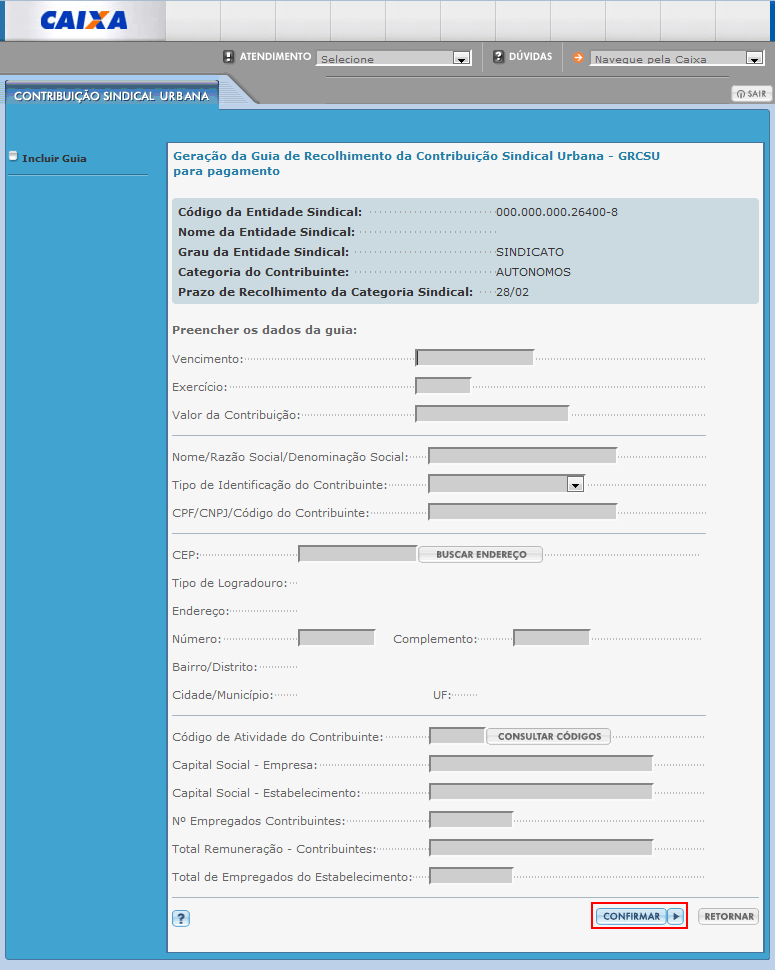Open the Navegue pela Caixa dropdown
The width and height of the screenshot is (775, 970).
click(677, 58)
